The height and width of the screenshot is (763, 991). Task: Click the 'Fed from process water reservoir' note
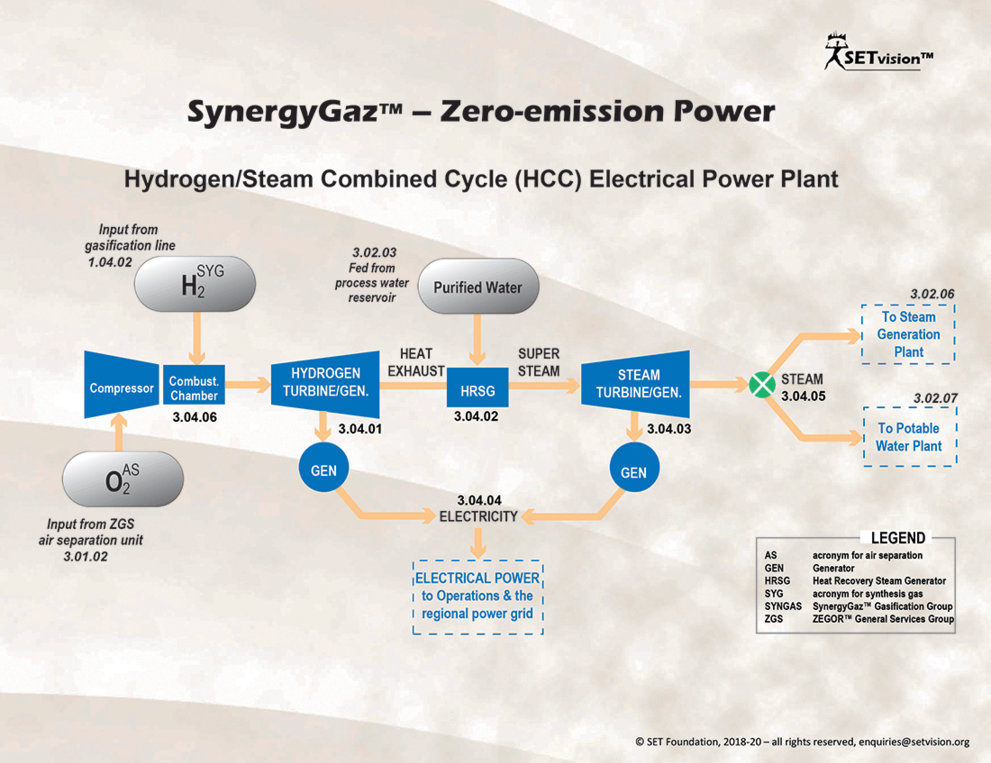click(x=372, y=283)
